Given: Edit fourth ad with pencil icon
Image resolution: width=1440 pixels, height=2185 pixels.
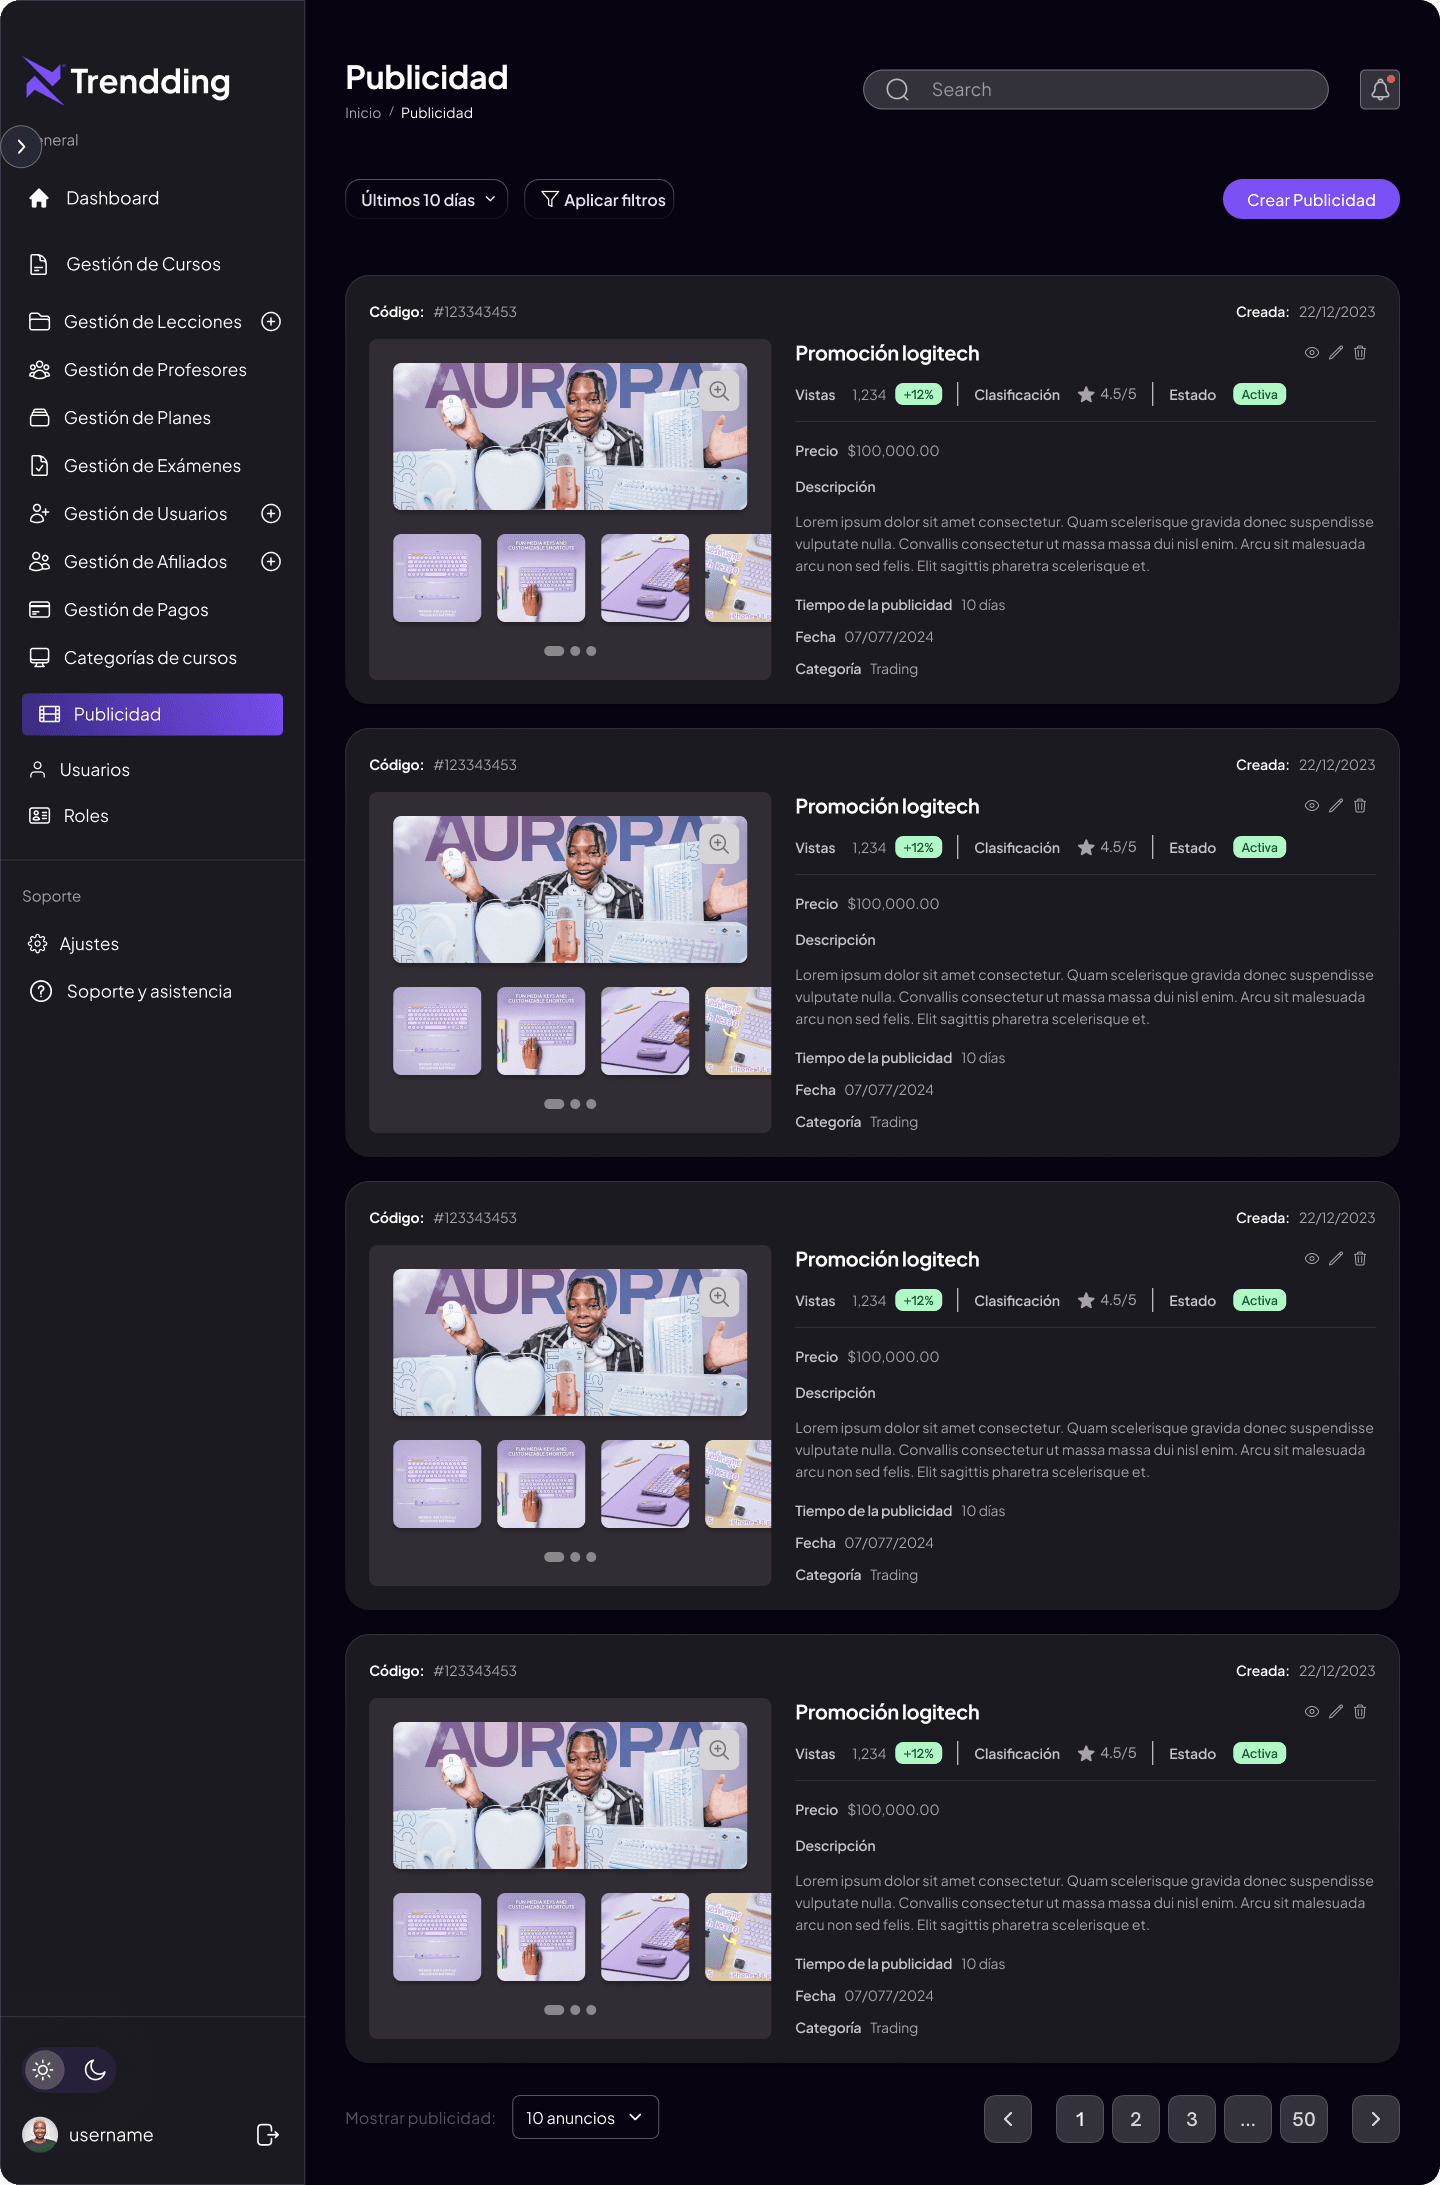Looking at the screenshot, I should click(x=1335, y=1712).
